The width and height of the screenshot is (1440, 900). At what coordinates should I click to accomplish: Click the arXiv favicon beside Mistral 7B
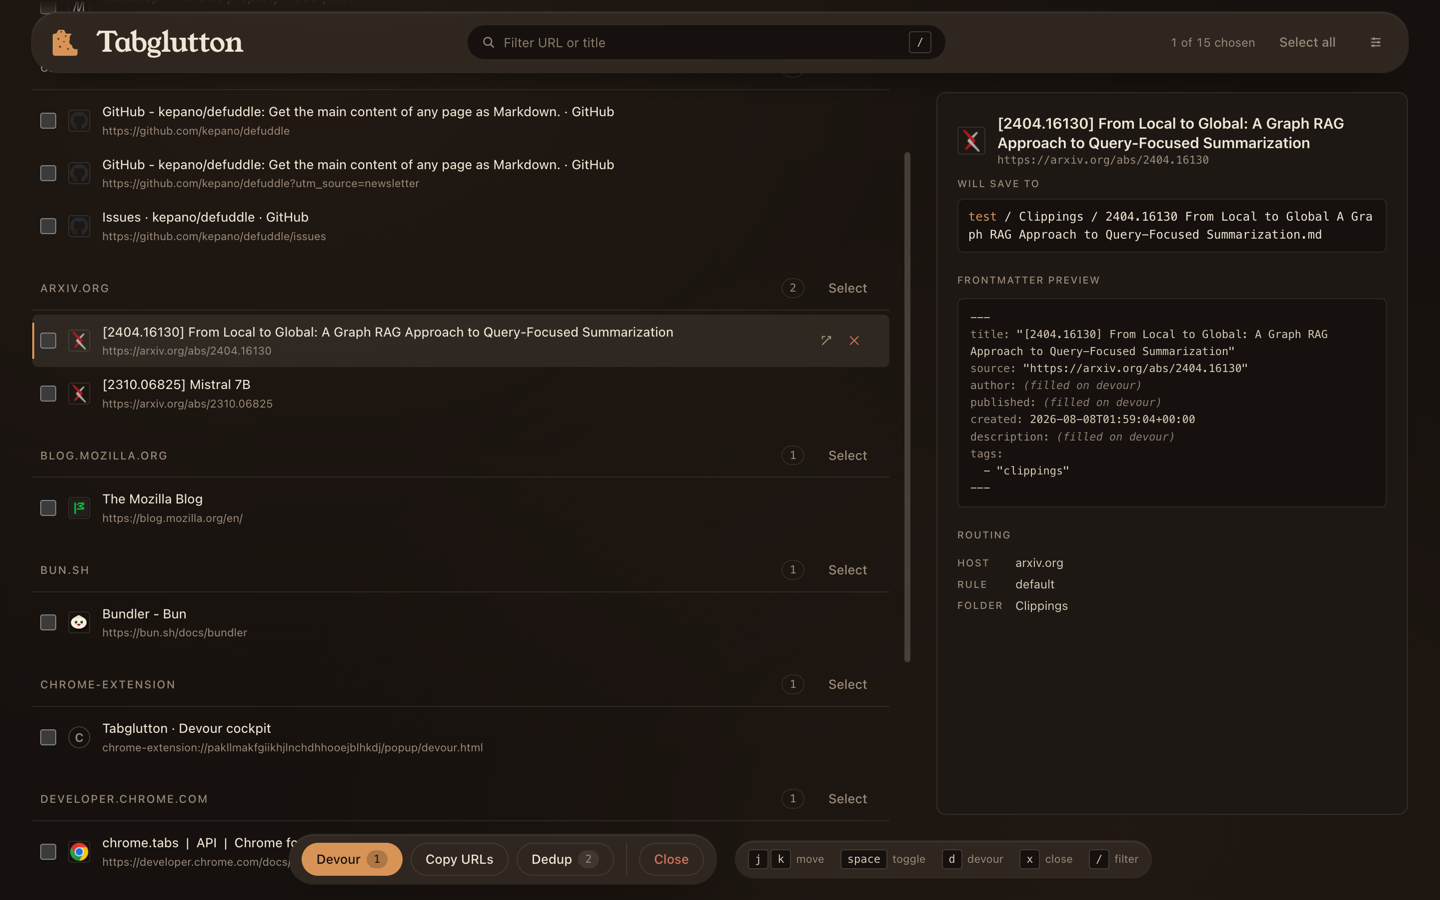pos(79,394)
